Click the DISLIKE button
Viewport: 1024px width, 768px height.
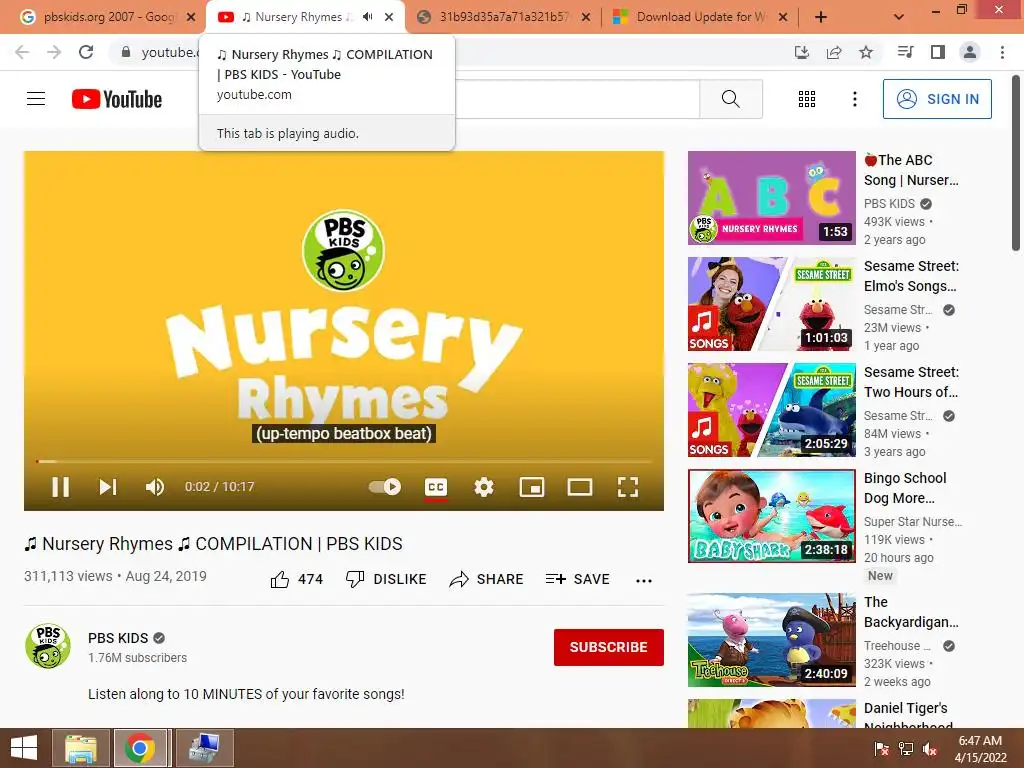386,579
